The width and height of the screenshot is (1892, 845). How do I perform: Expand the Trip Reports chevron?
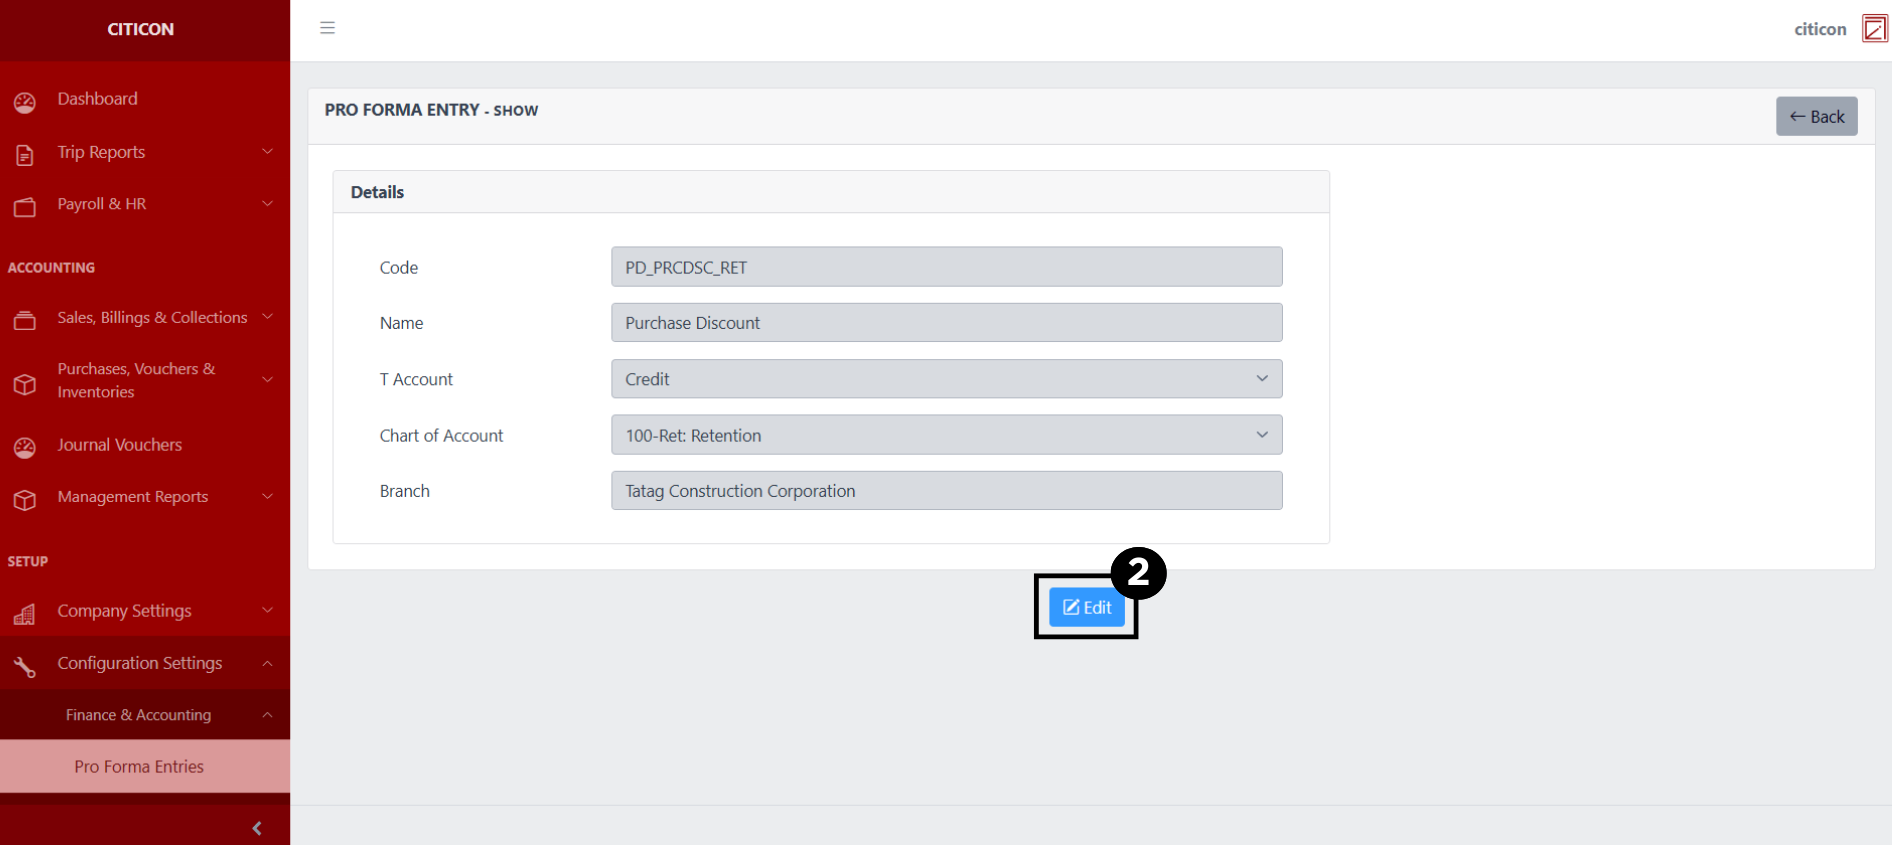tap(267, 152)
